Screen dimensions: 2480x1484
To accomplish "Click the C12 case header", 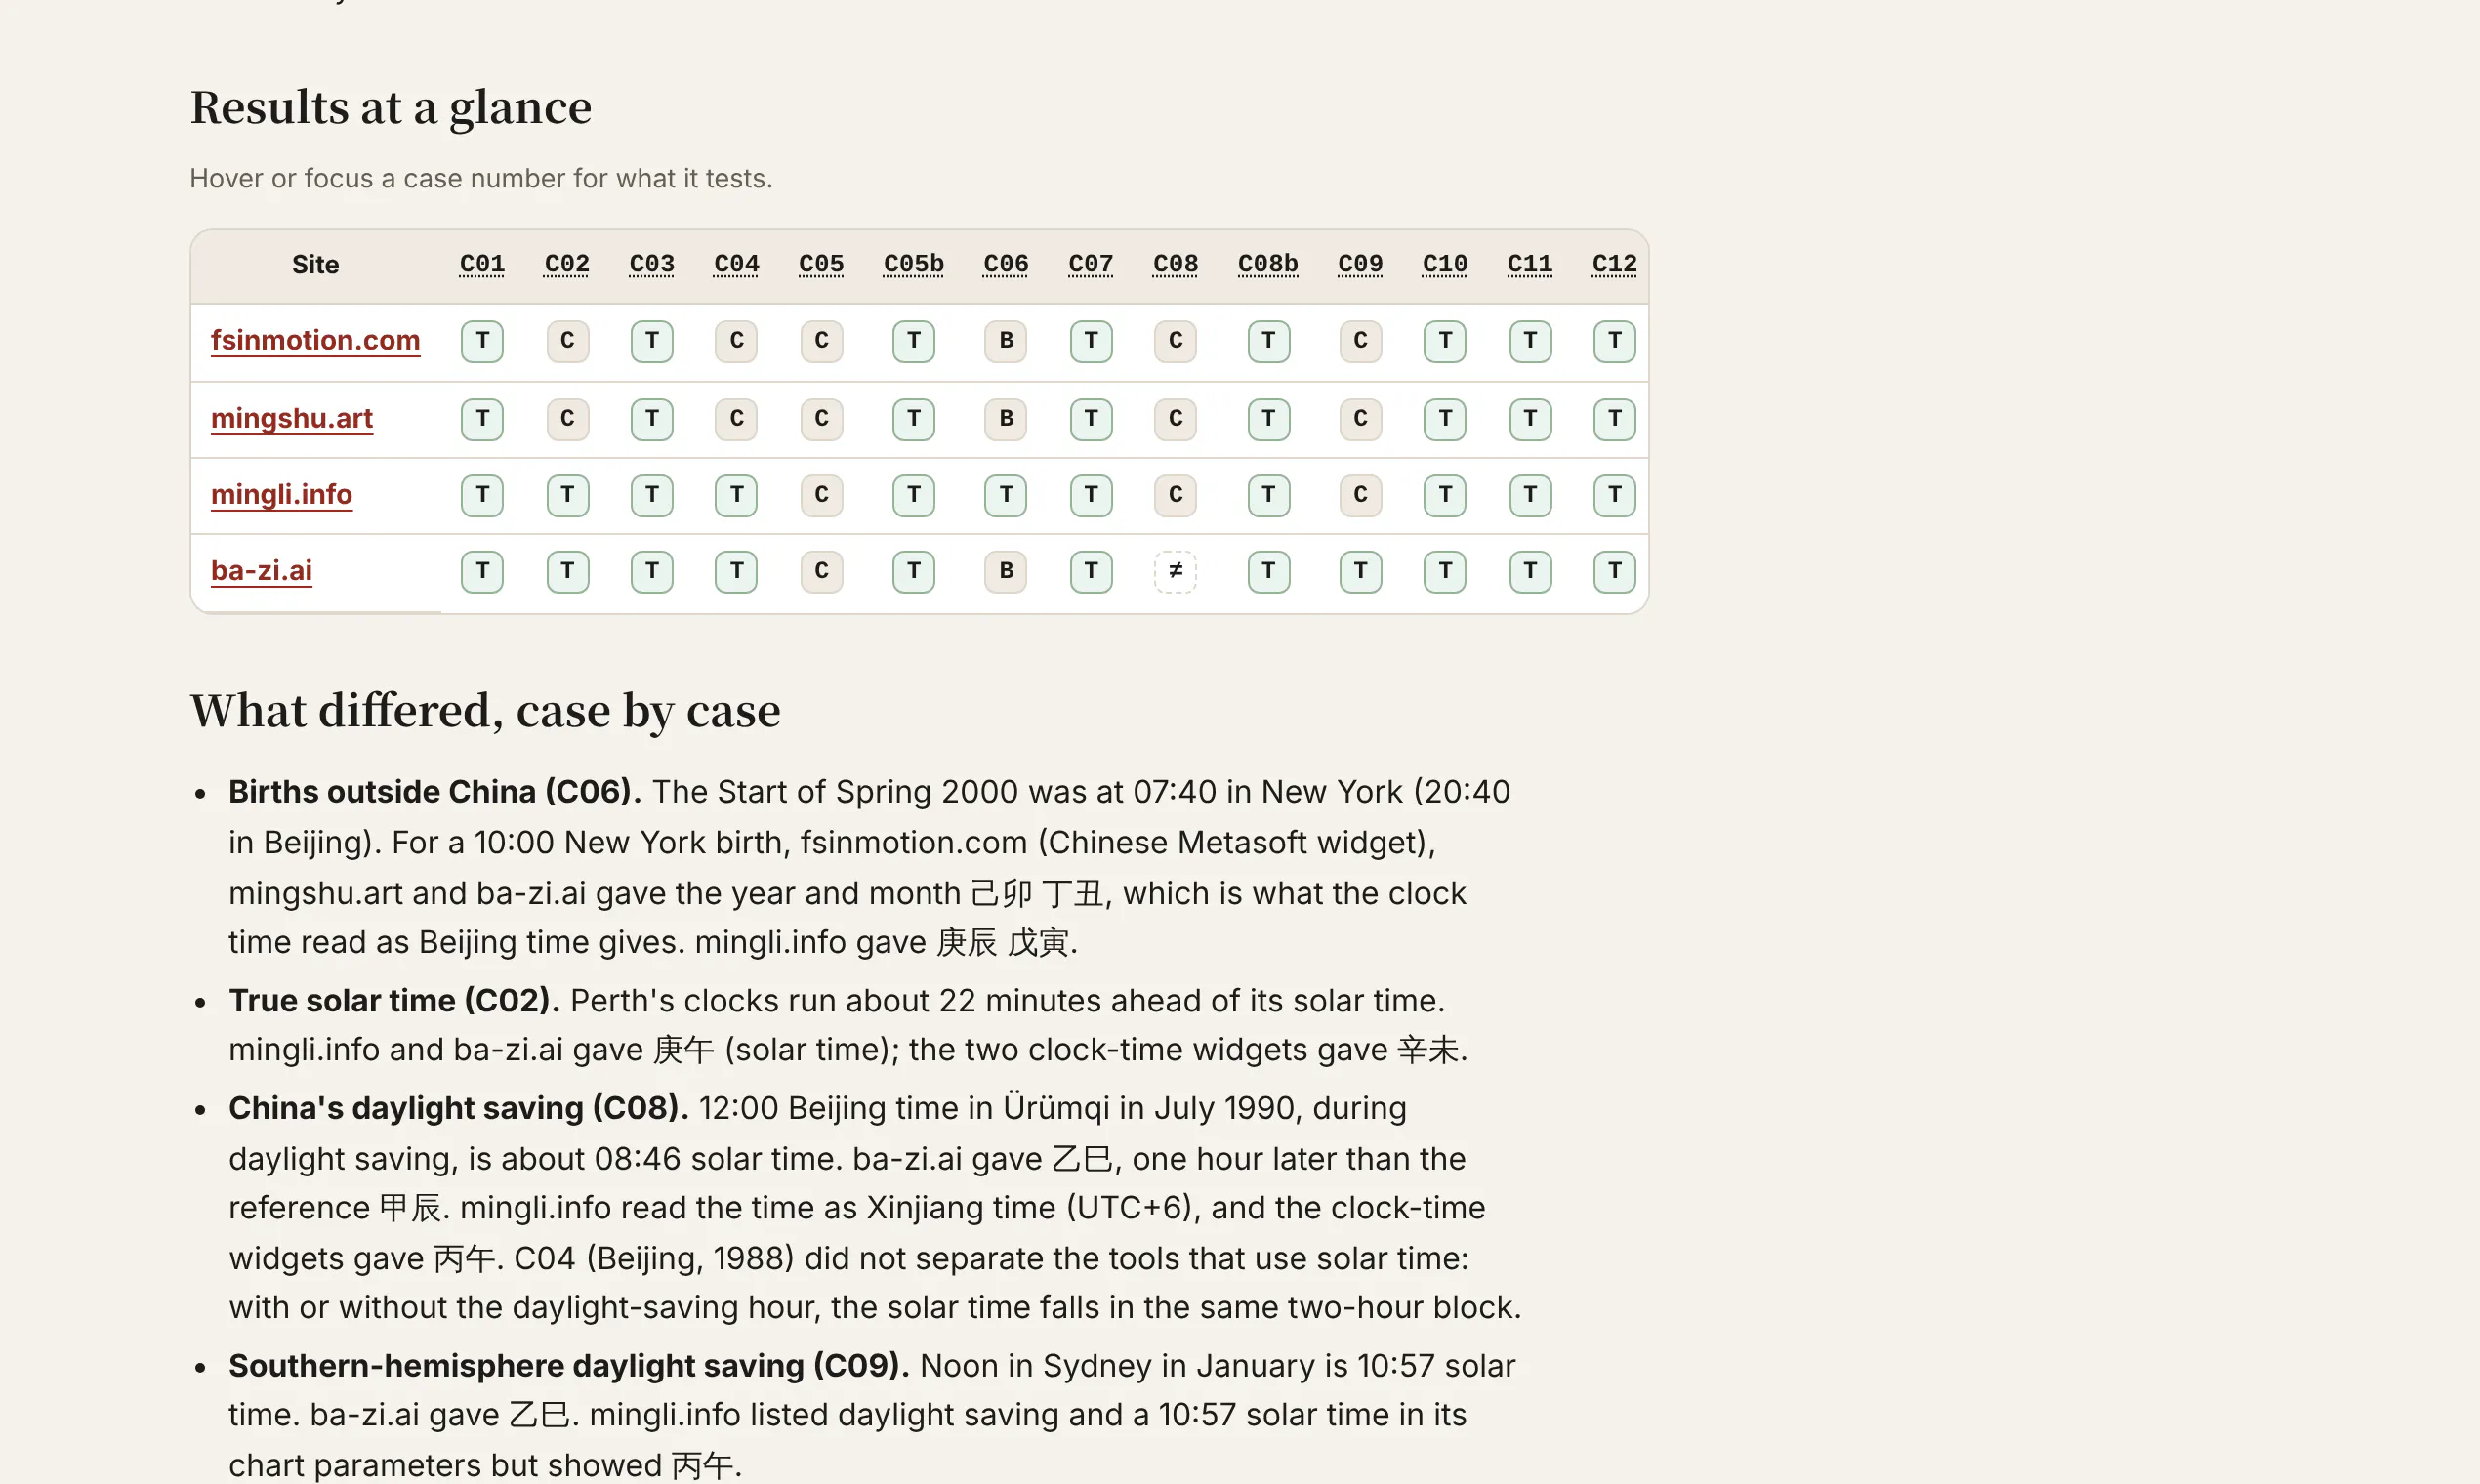I will [1614, 264].
